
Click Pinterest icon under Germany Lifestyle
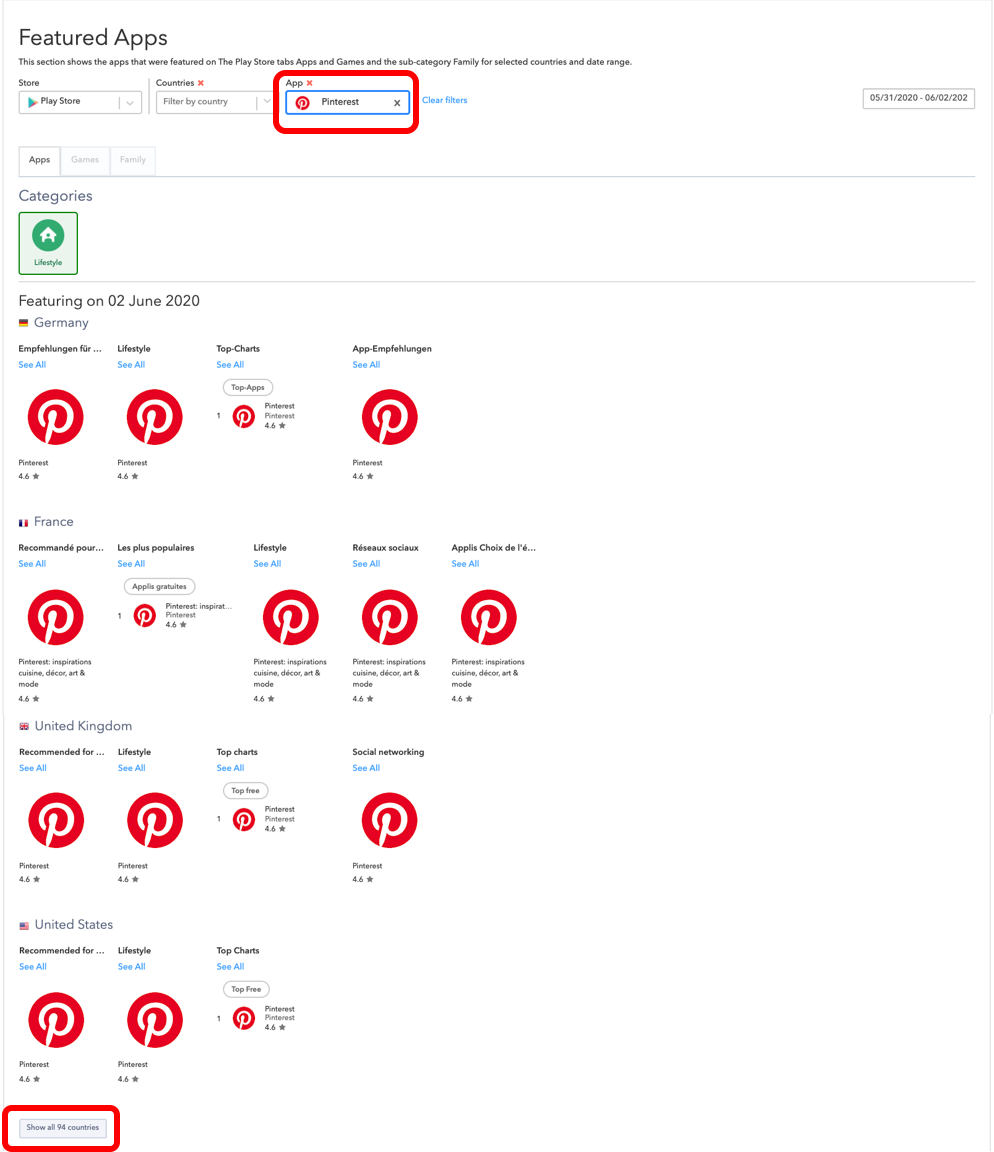[x=154, y=417]
